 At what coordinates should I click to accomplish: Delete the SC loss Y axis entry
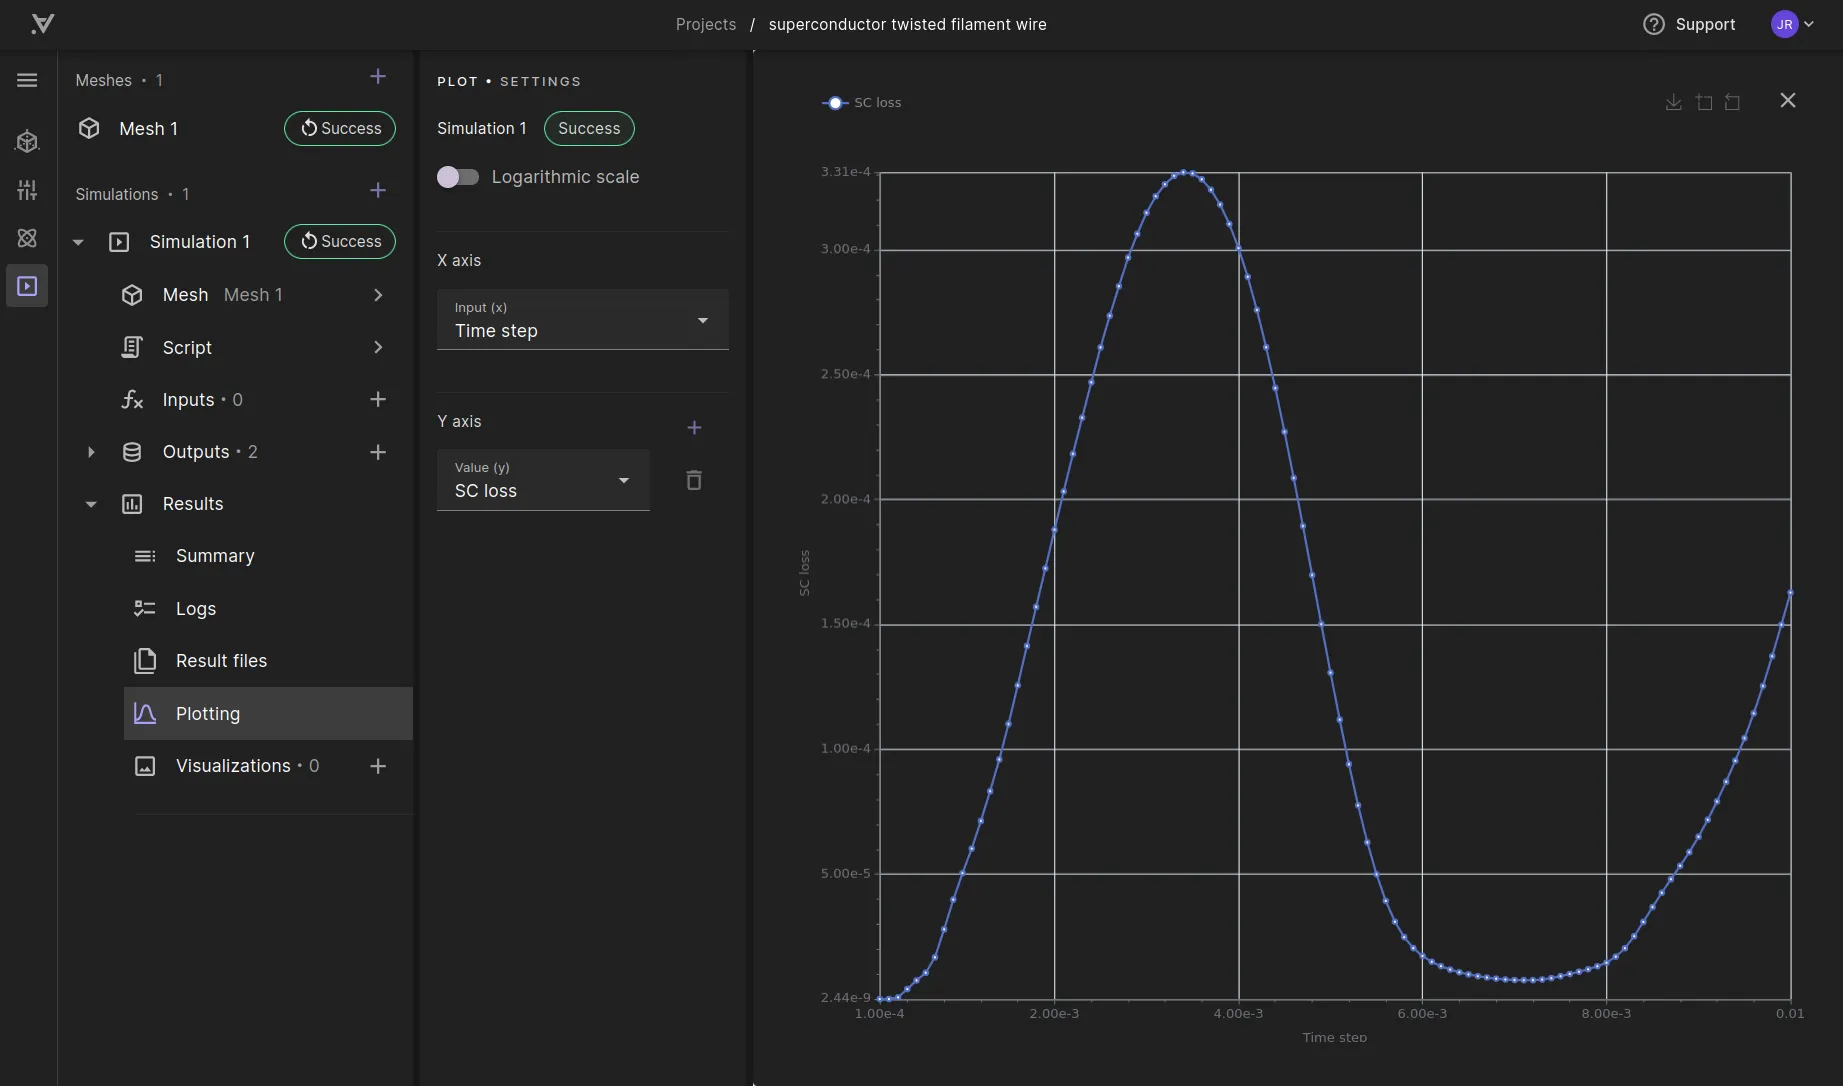point(694,481)
